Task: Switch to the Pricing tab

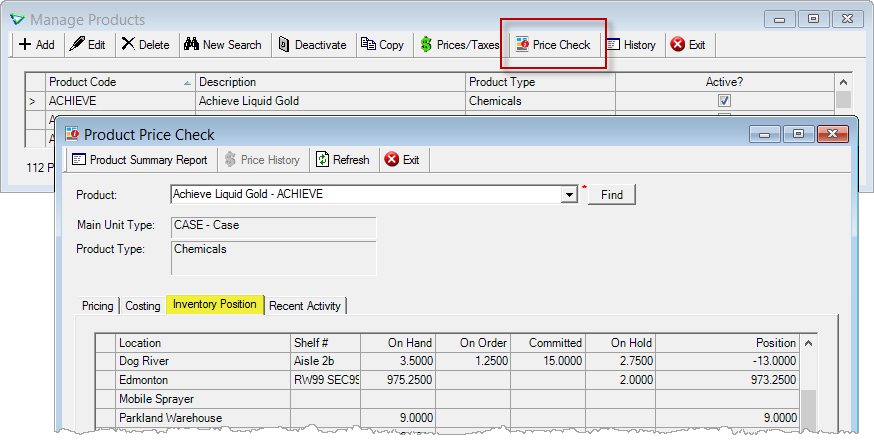Action: pos(98,306)
